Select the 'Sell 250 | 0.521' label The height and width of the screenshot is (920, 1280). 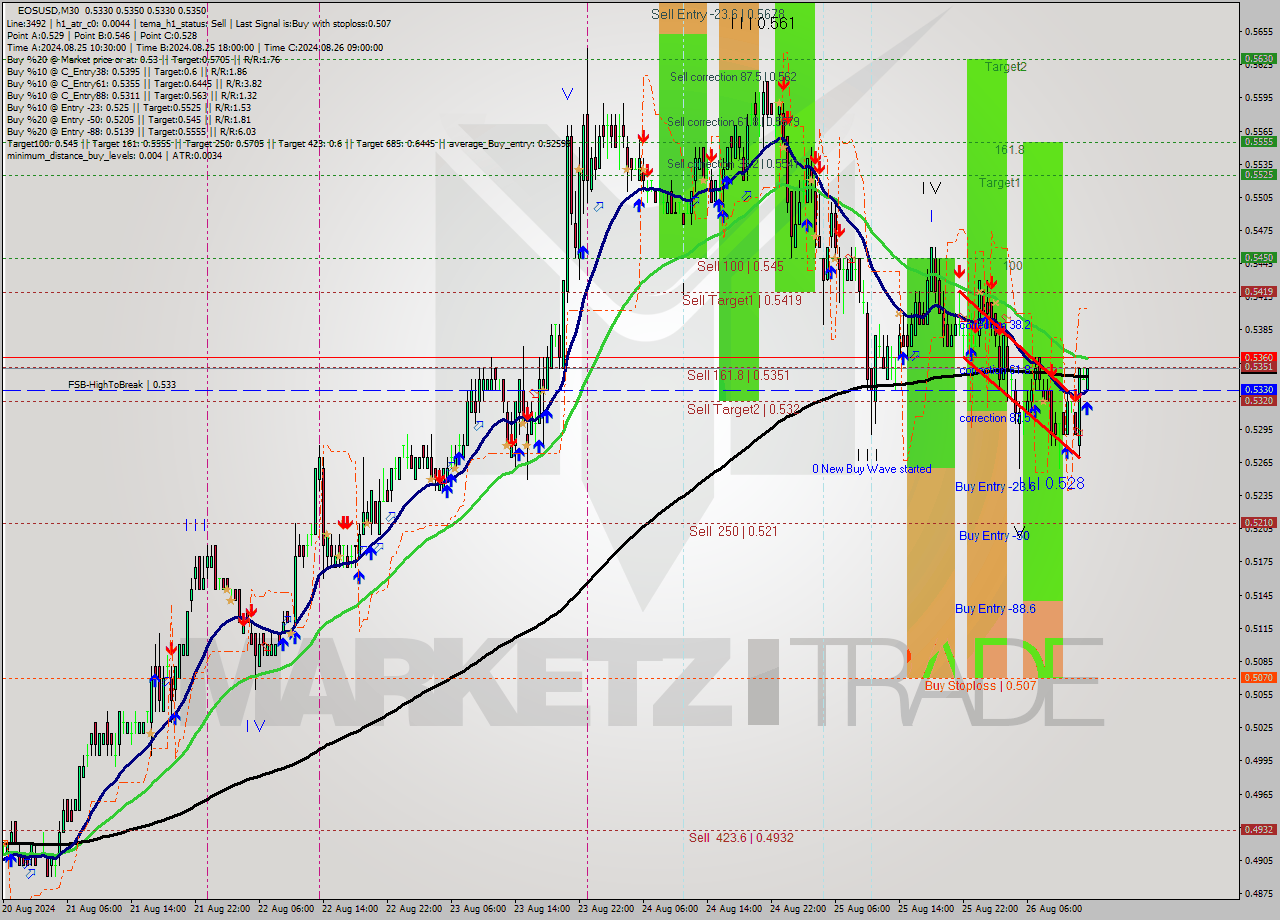(x=733, y=531)
